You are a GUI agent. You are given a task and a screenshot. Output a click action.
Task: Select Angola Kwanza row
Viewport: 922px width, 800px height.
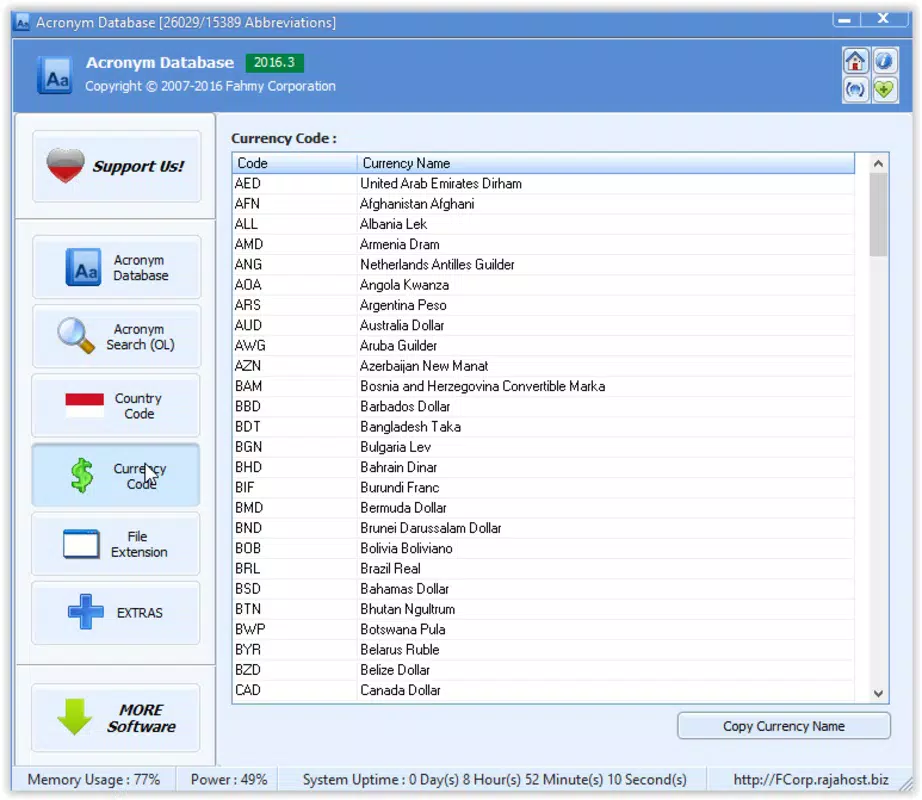point(543,284)
